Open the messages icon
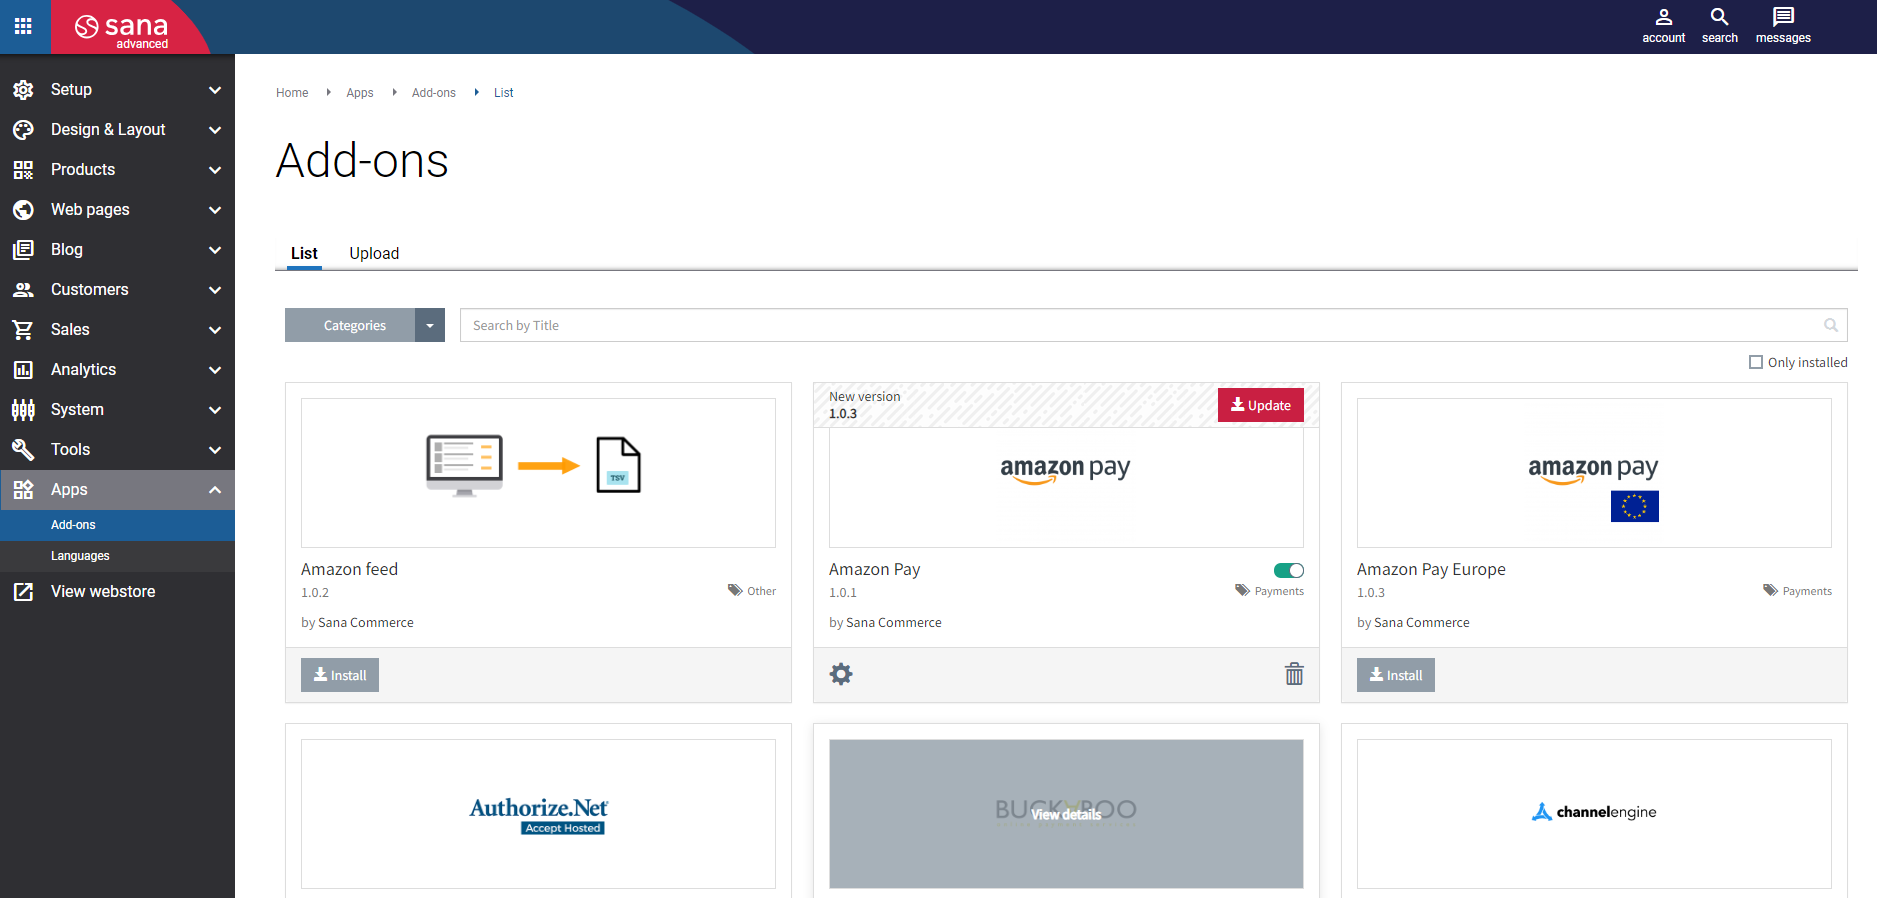 (x=1783, y=17)
